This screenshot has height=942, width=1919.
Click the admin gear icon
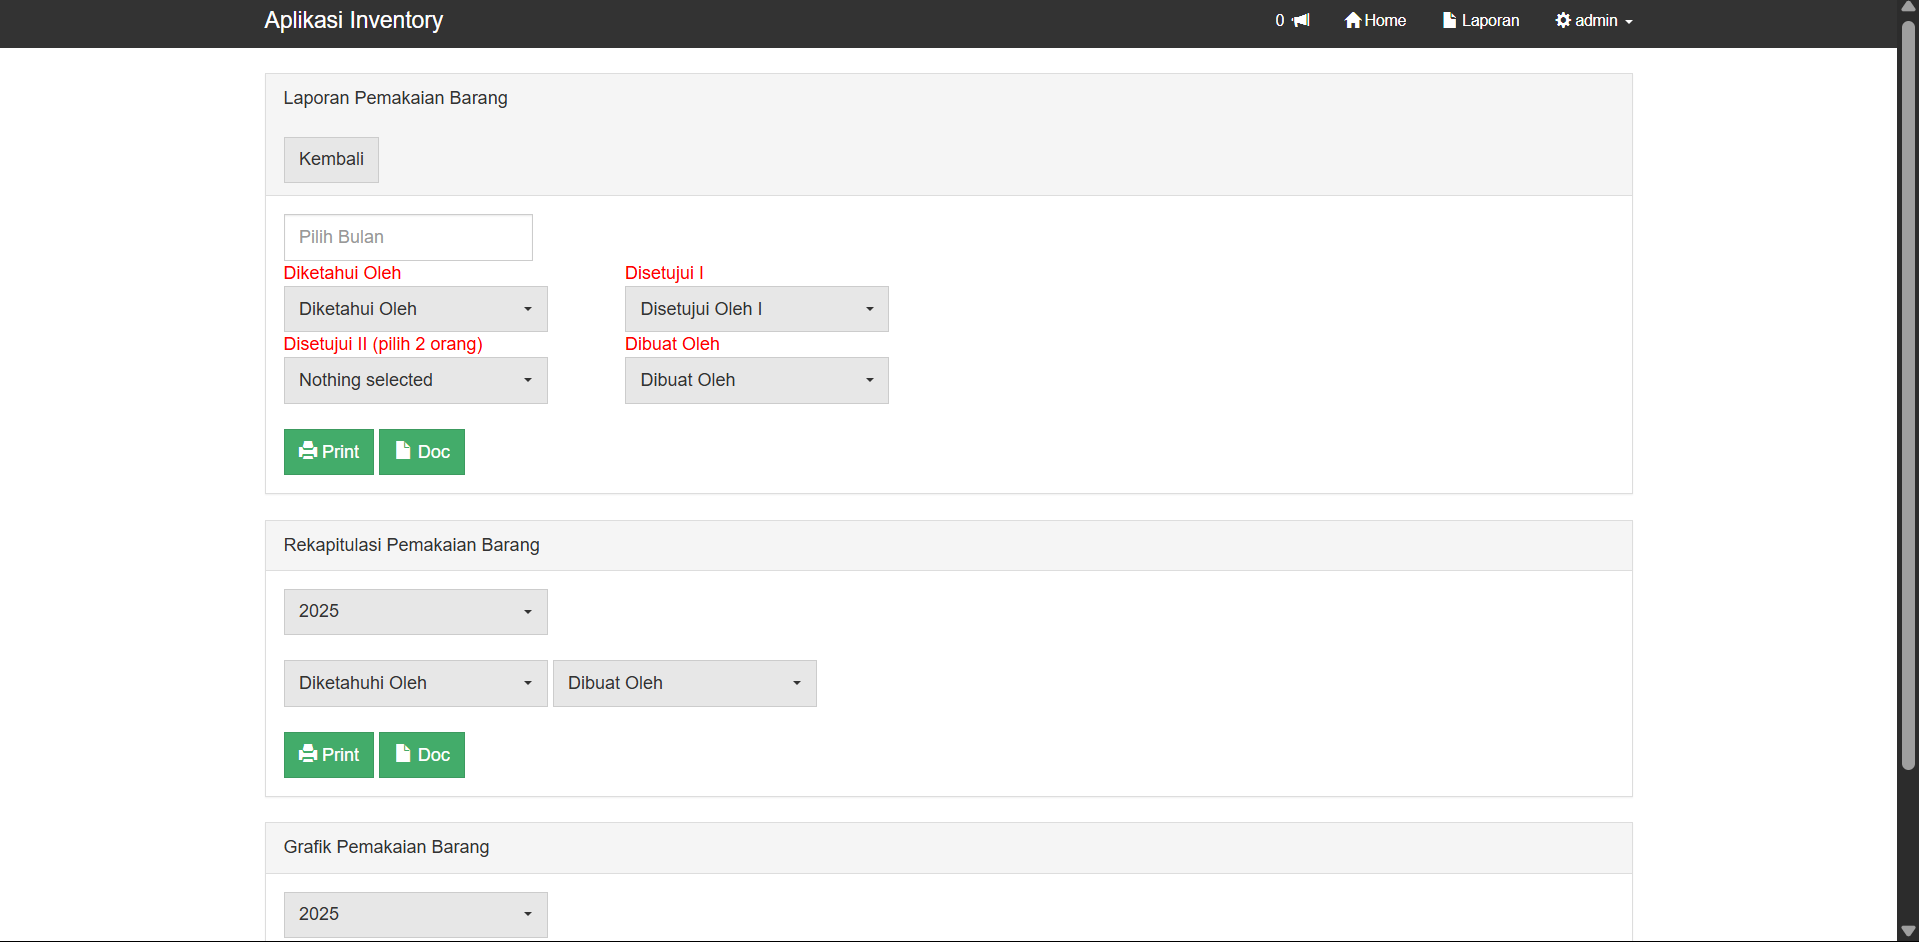coord(1563,20)
